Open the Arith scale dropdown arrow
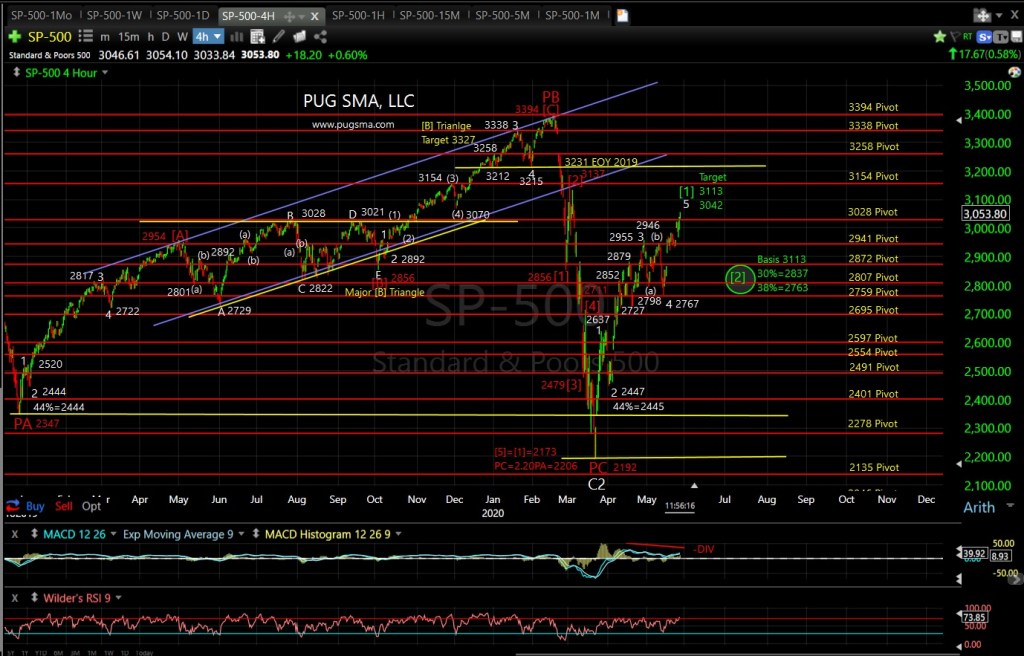 pos(1010,506)
